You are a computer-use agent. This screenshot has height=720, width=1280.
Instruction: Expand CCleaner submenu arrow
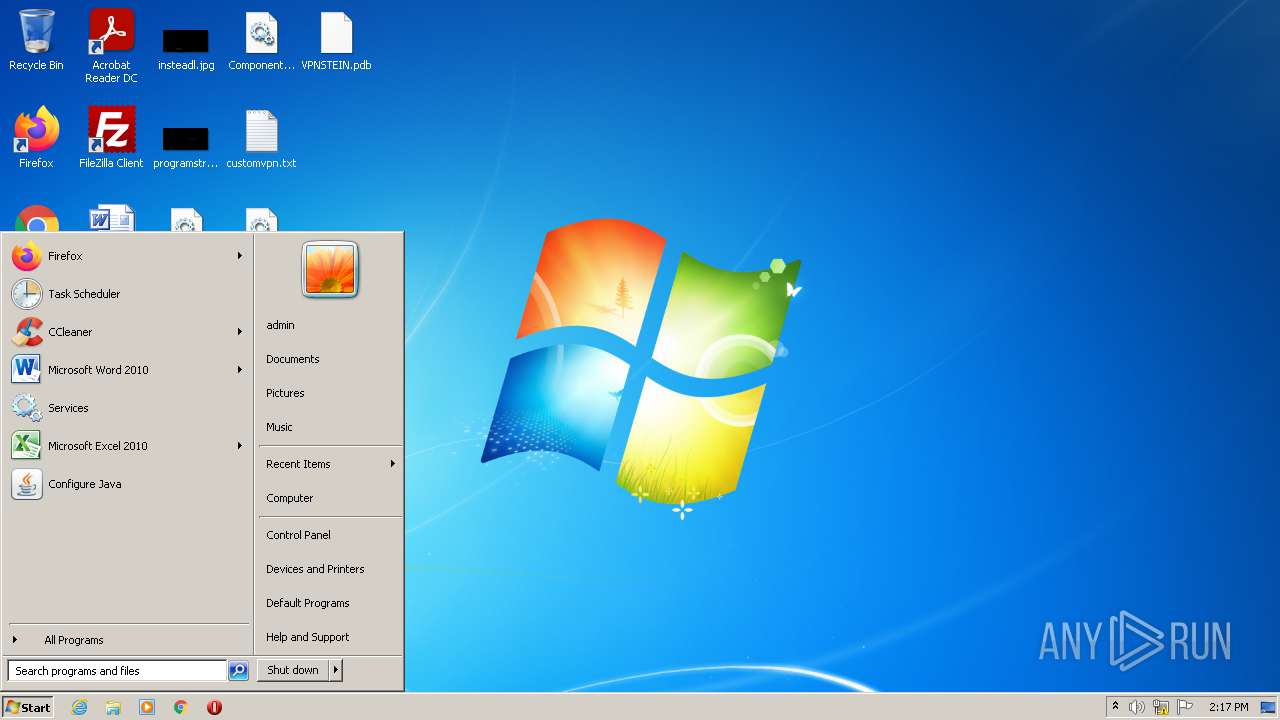[x=240, y=332]
